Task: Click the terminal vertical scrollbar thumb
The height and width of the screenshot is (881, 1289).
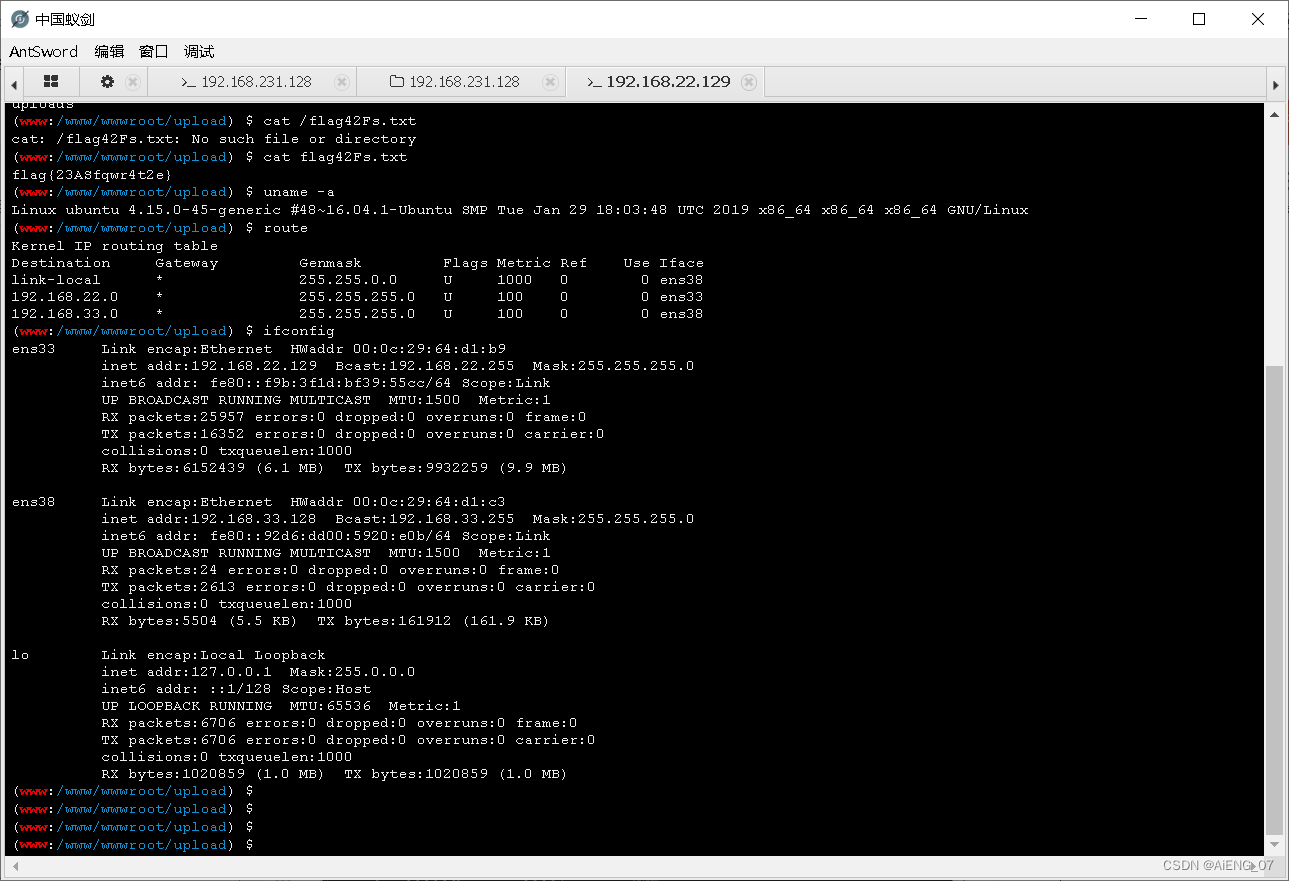Action: 1274,600
